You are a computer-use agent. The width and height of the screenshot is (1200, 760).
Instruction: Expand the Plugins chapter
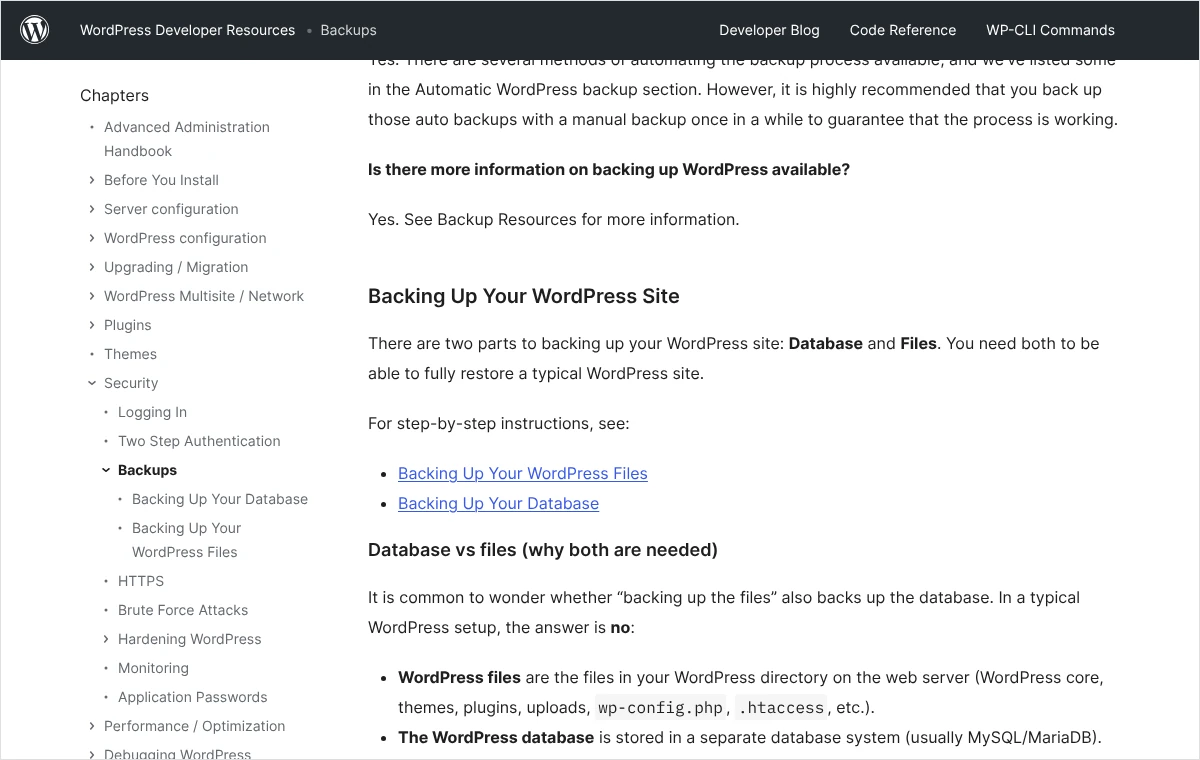[x=92, y=325]
